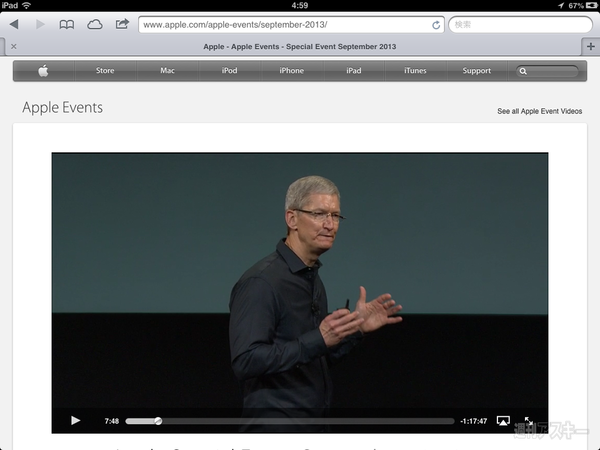600x450 pixels.
Task: Click the Apple logo in navigation bar
Action: (x=43, y=71)
